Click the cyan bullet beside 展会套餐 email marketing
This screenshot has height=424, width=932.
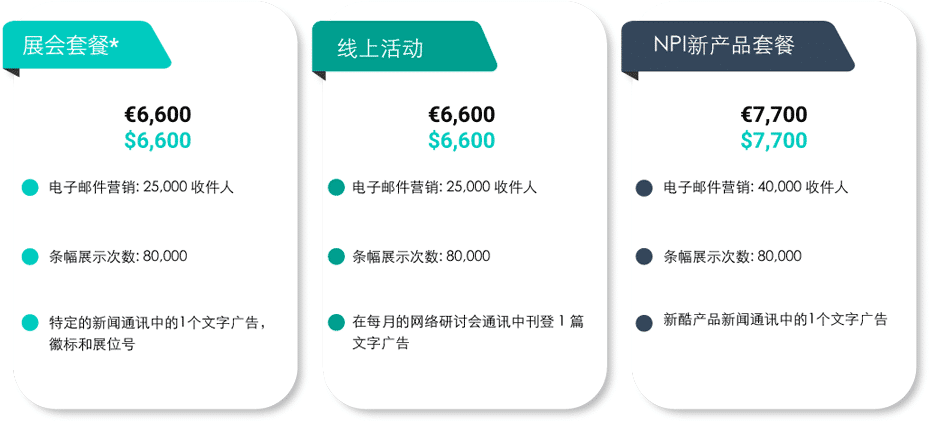(30, 188)
